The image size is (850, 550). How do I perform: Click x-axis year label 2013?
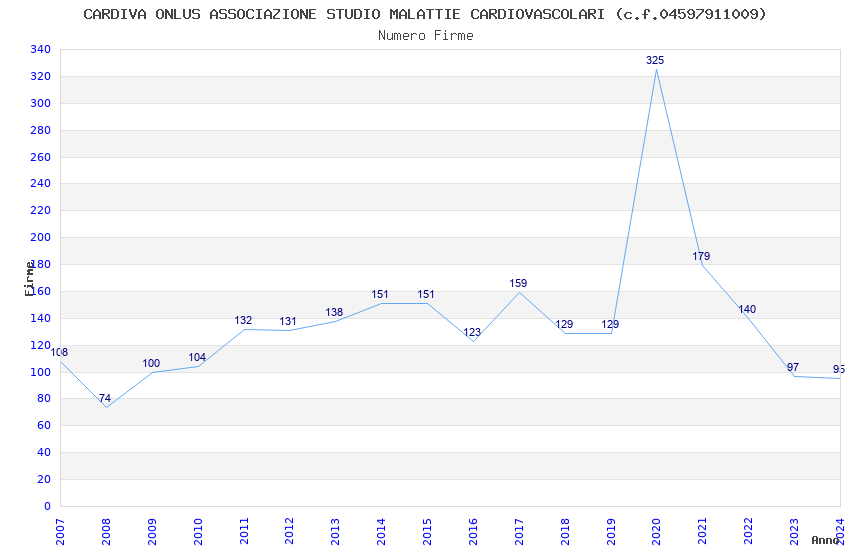[x=336, y=531]
